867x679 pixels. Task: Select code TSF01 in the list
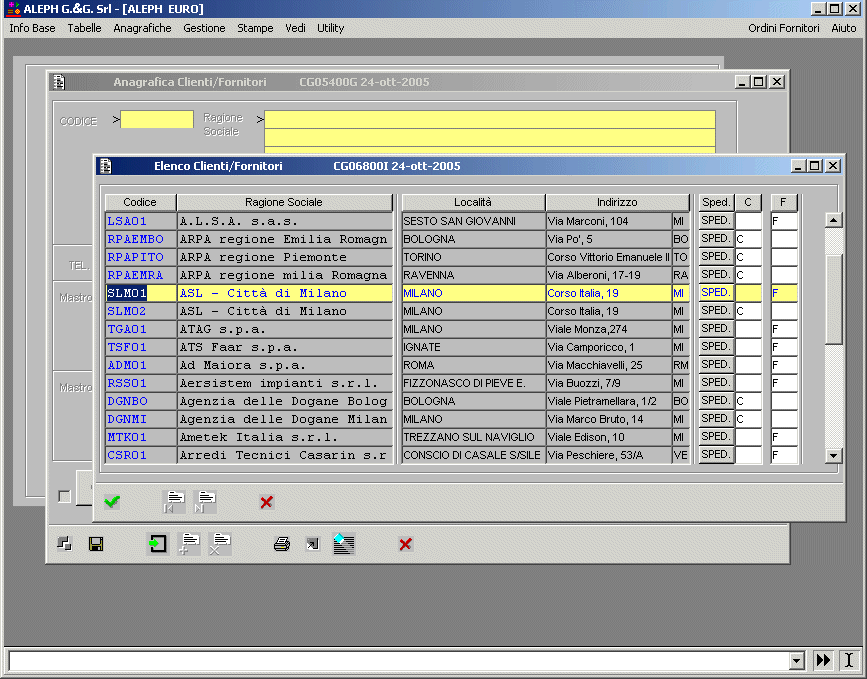(x=140, y=347)
